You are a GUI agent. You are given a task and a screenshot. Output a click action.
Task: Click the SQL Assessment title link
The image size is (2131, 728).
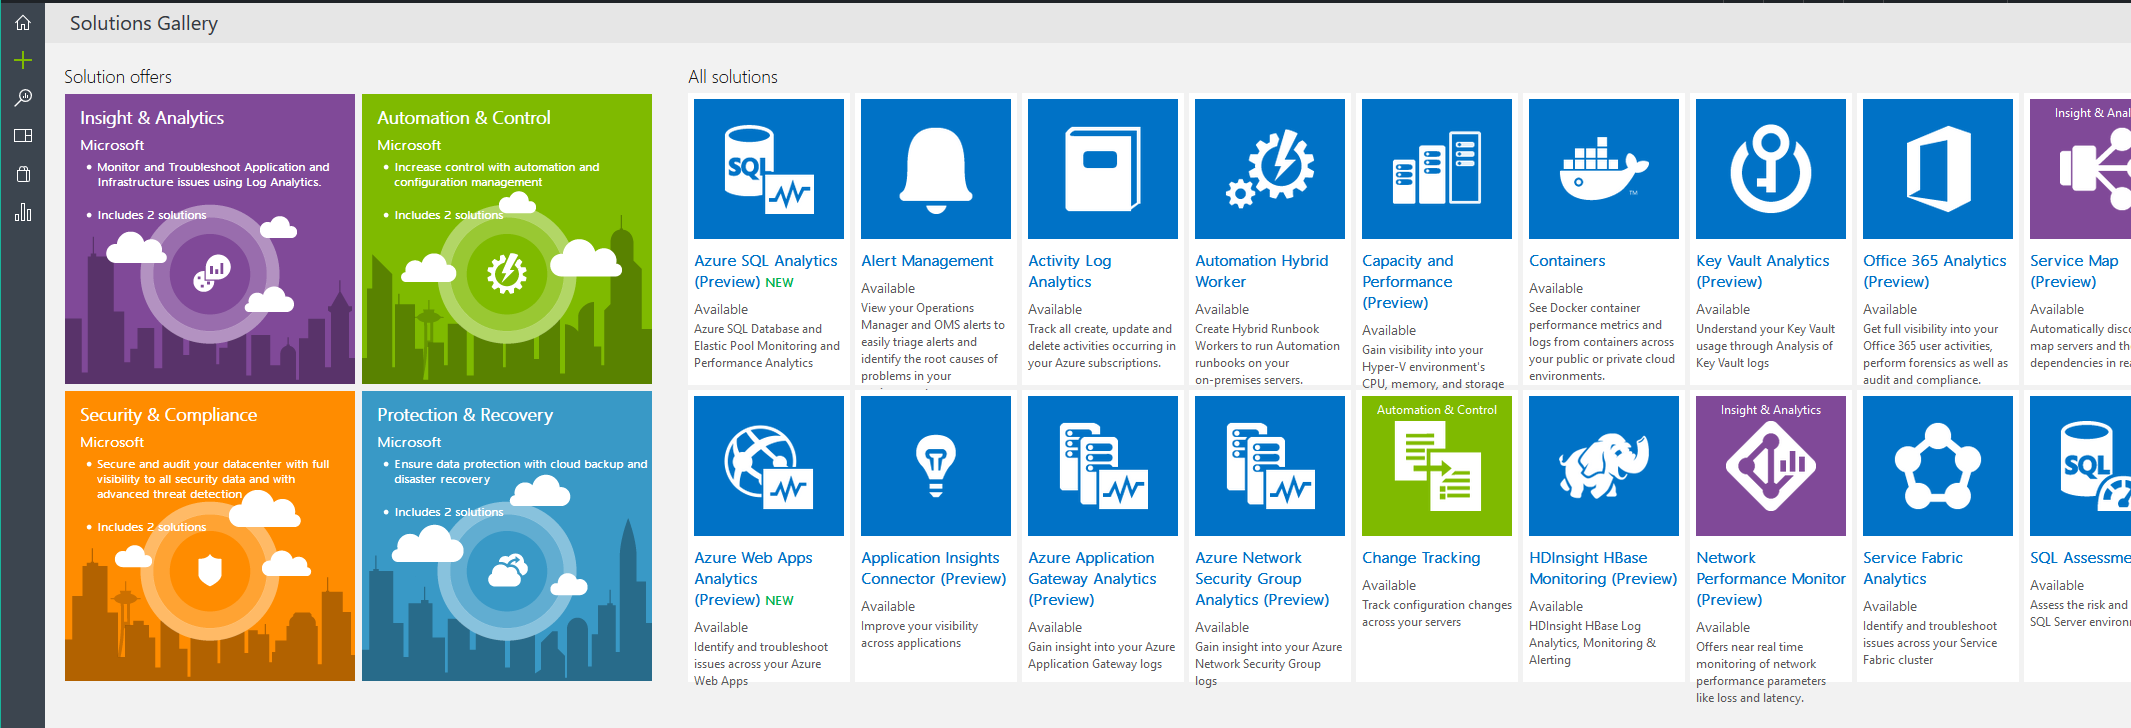click(2080, 558)
